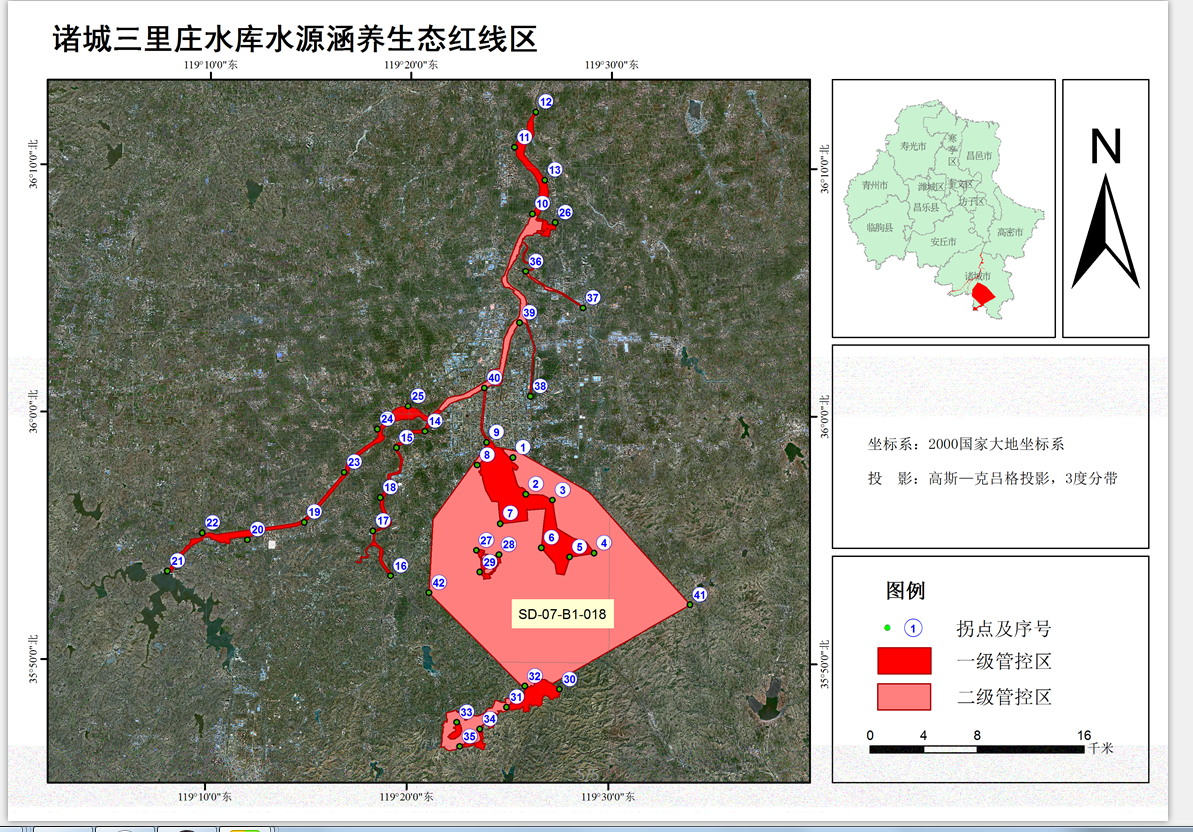Click turning point marker number 16
Image resolution: width=1193 pixels, height=832 pixels.
(401, 566)
